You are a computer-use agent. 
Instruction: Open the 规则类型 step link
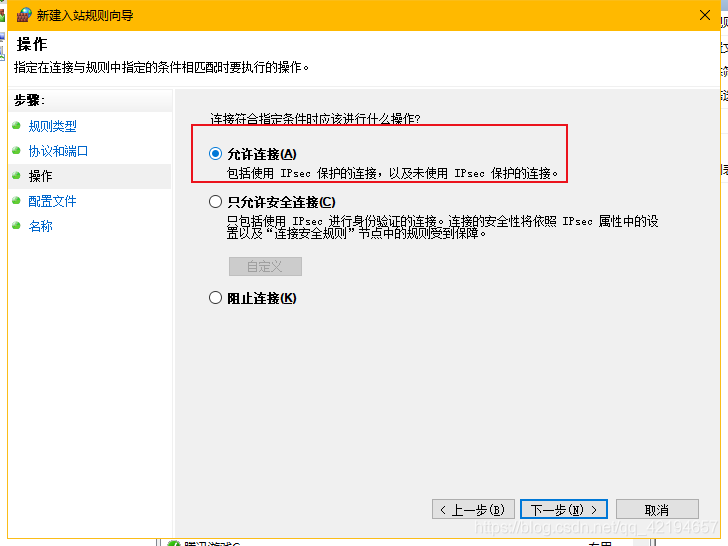point(52,126)
